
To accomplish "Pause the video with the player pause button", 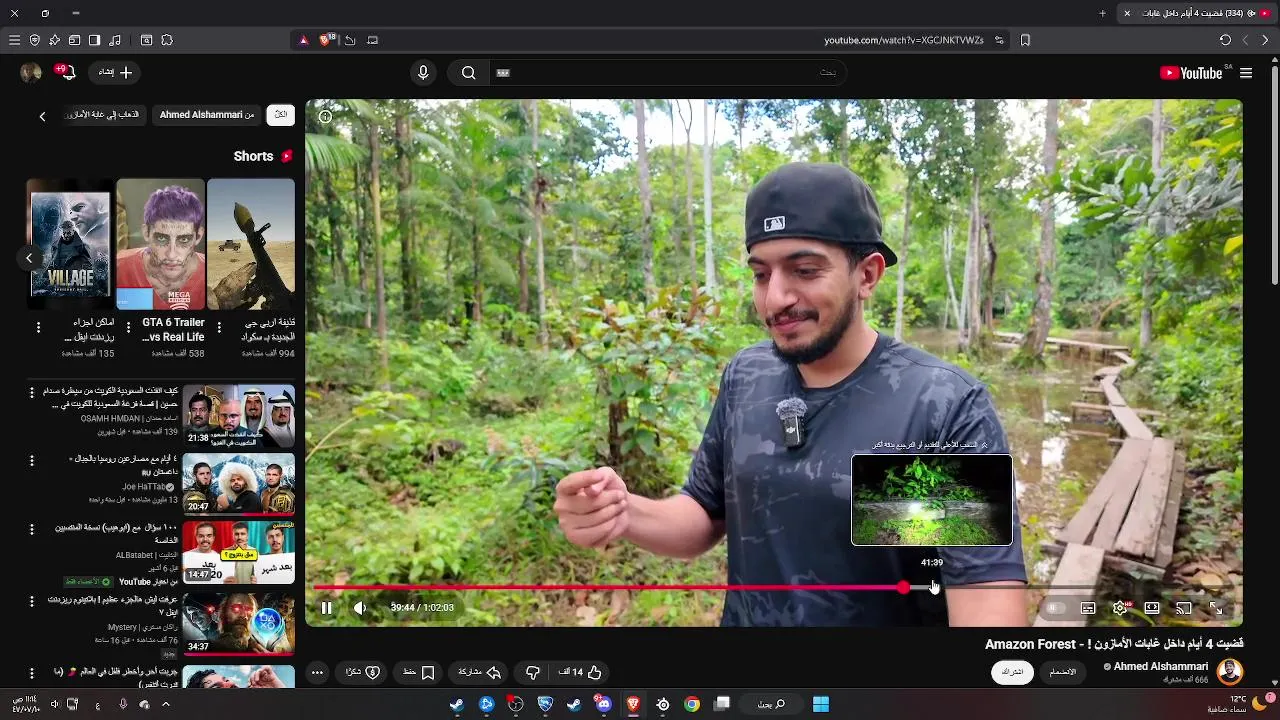I will point(326,608).
